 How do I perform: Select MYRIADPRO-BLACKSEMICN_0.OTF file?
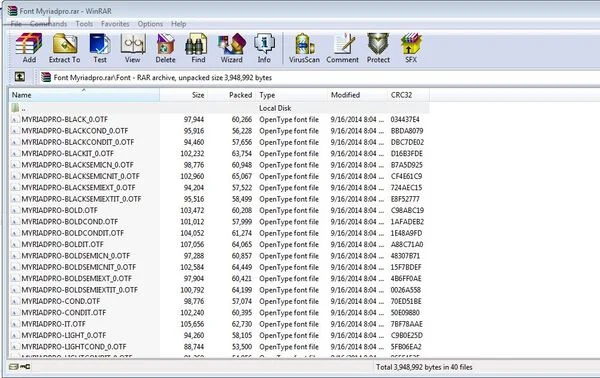point(77,165)
